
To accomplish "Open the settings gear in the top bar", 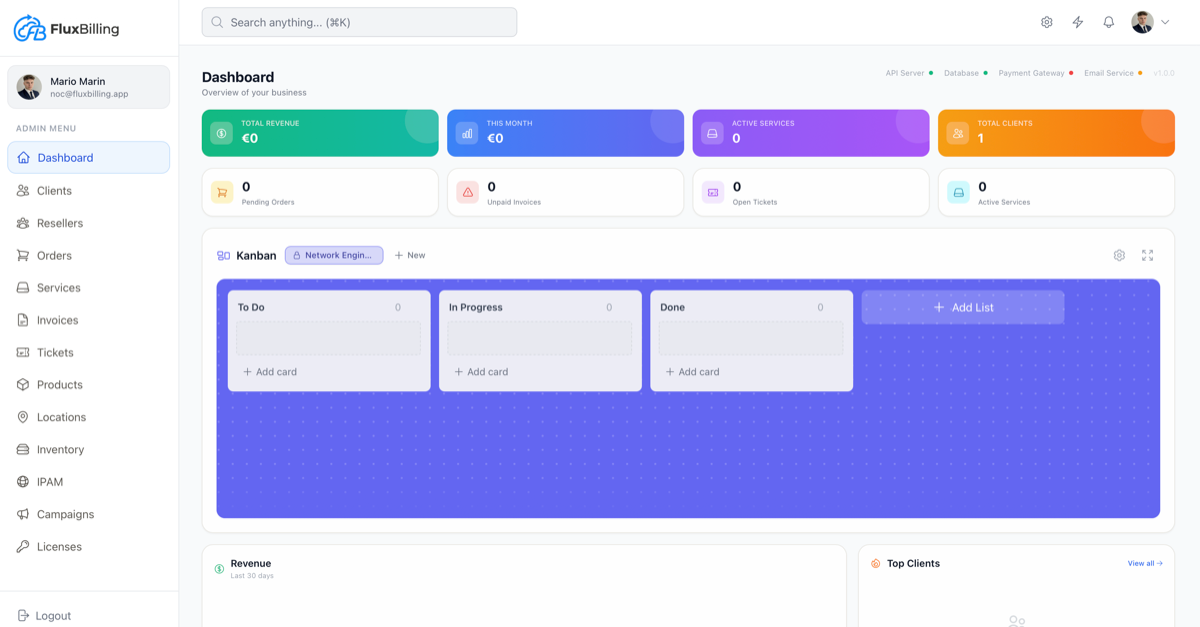I will 1046,21.
